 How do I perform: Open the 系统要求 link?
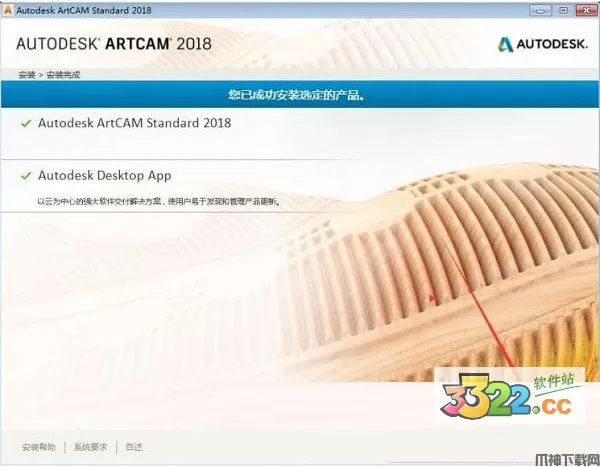pos(90,447)
